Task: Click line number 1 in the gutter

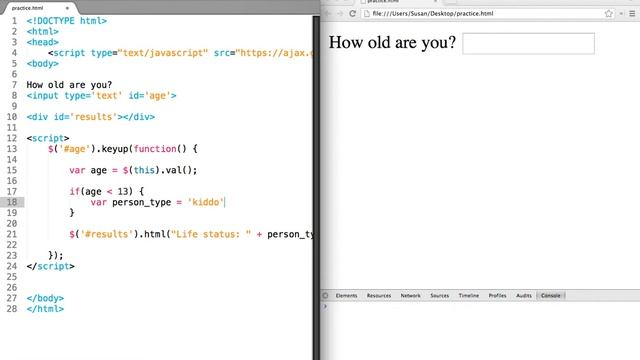Action: (14, 21)
